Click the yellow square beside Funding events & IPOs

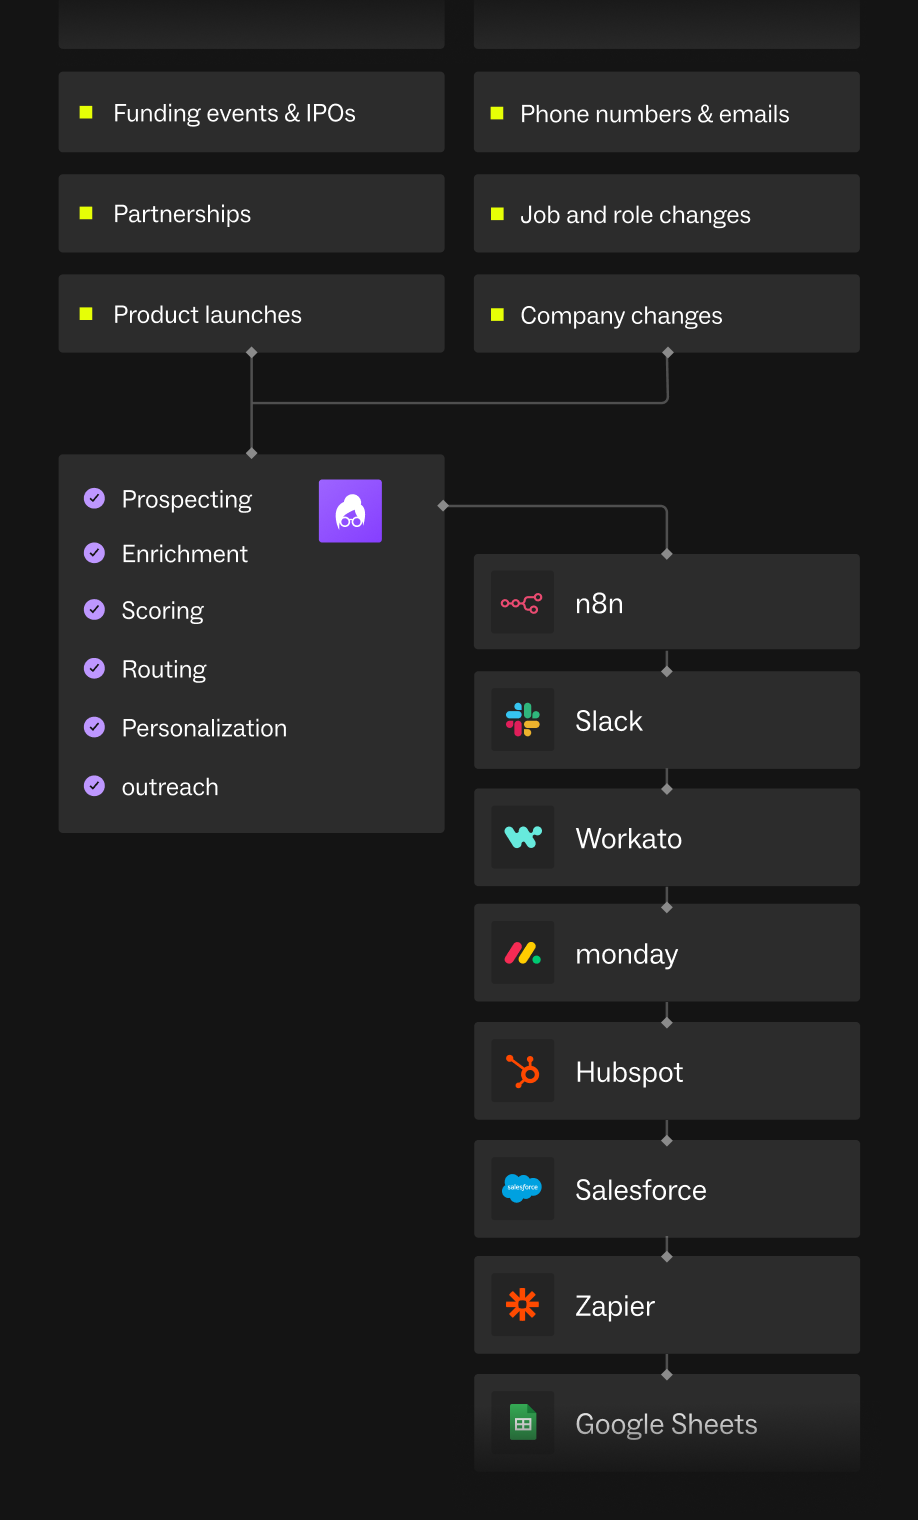click(86, 113)
